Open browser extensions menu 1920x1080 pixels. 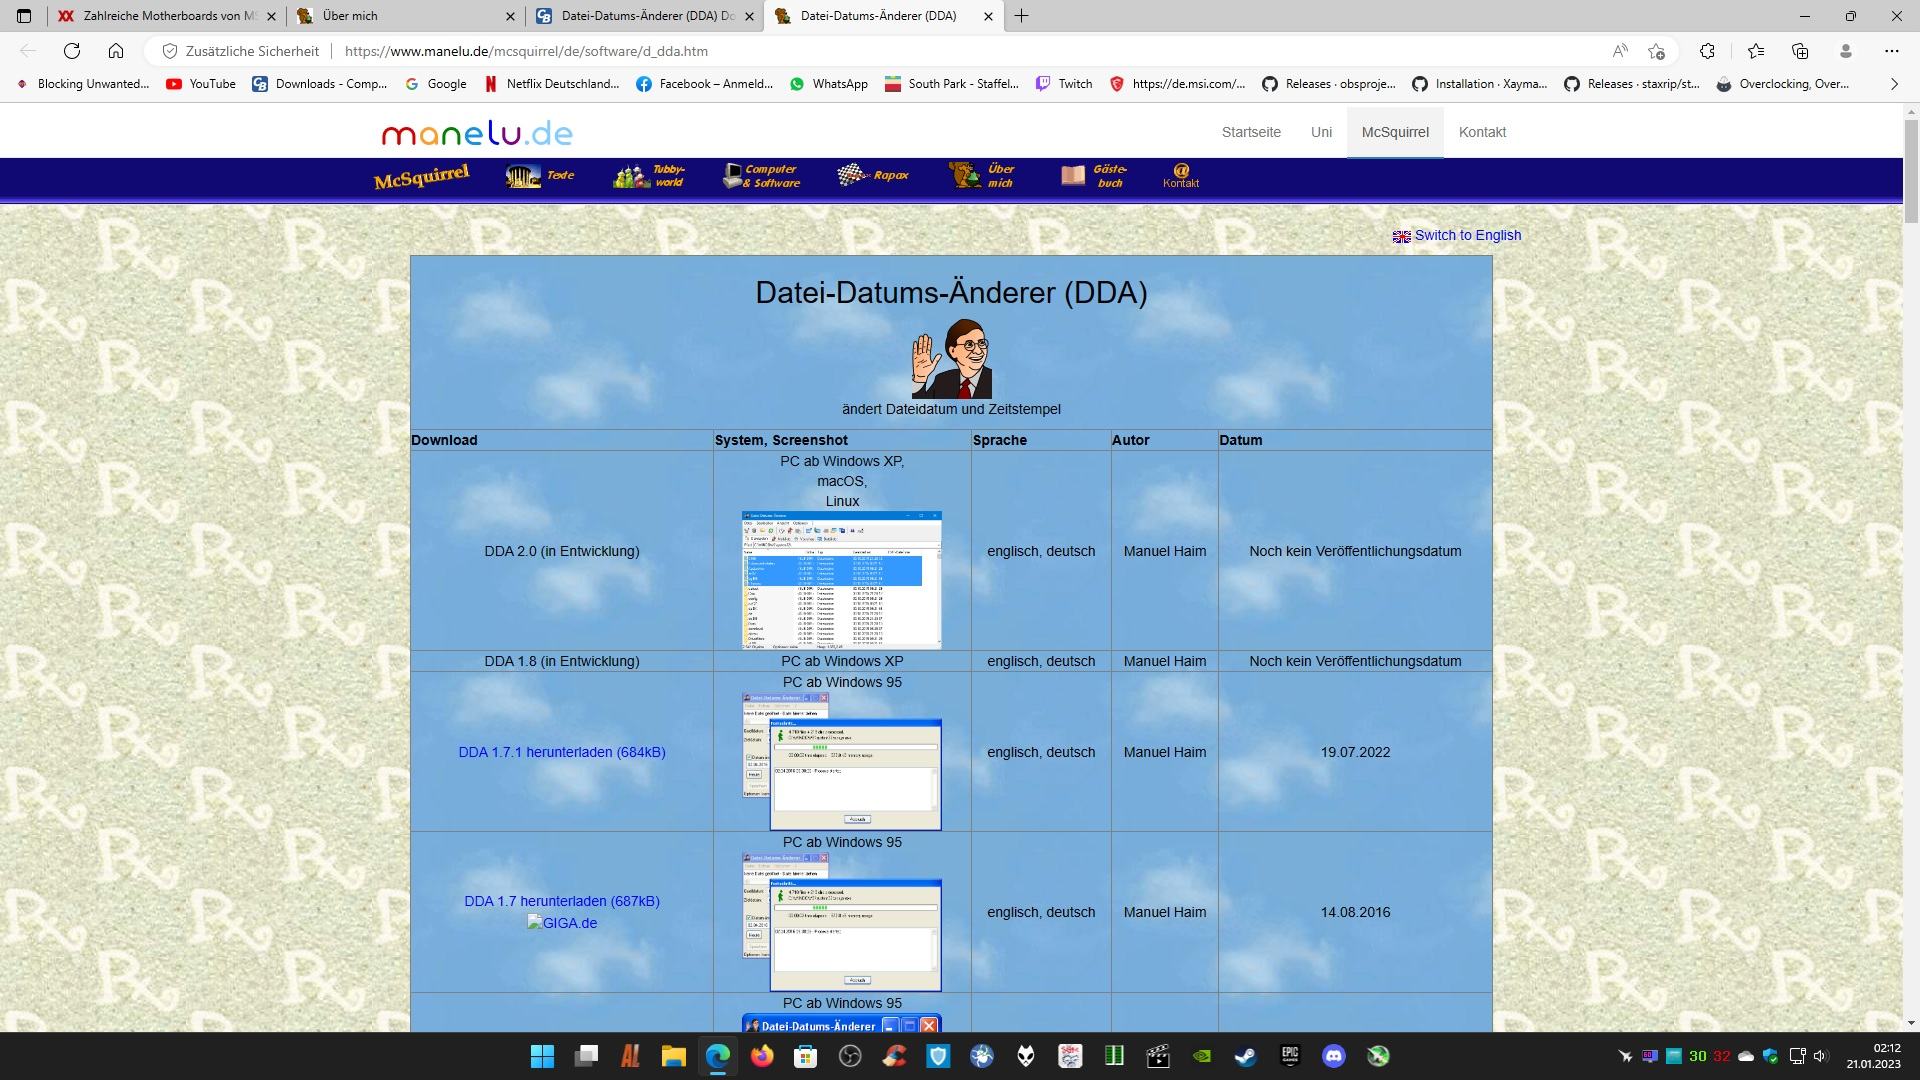pyautogui.click(x=1707, y=51)
